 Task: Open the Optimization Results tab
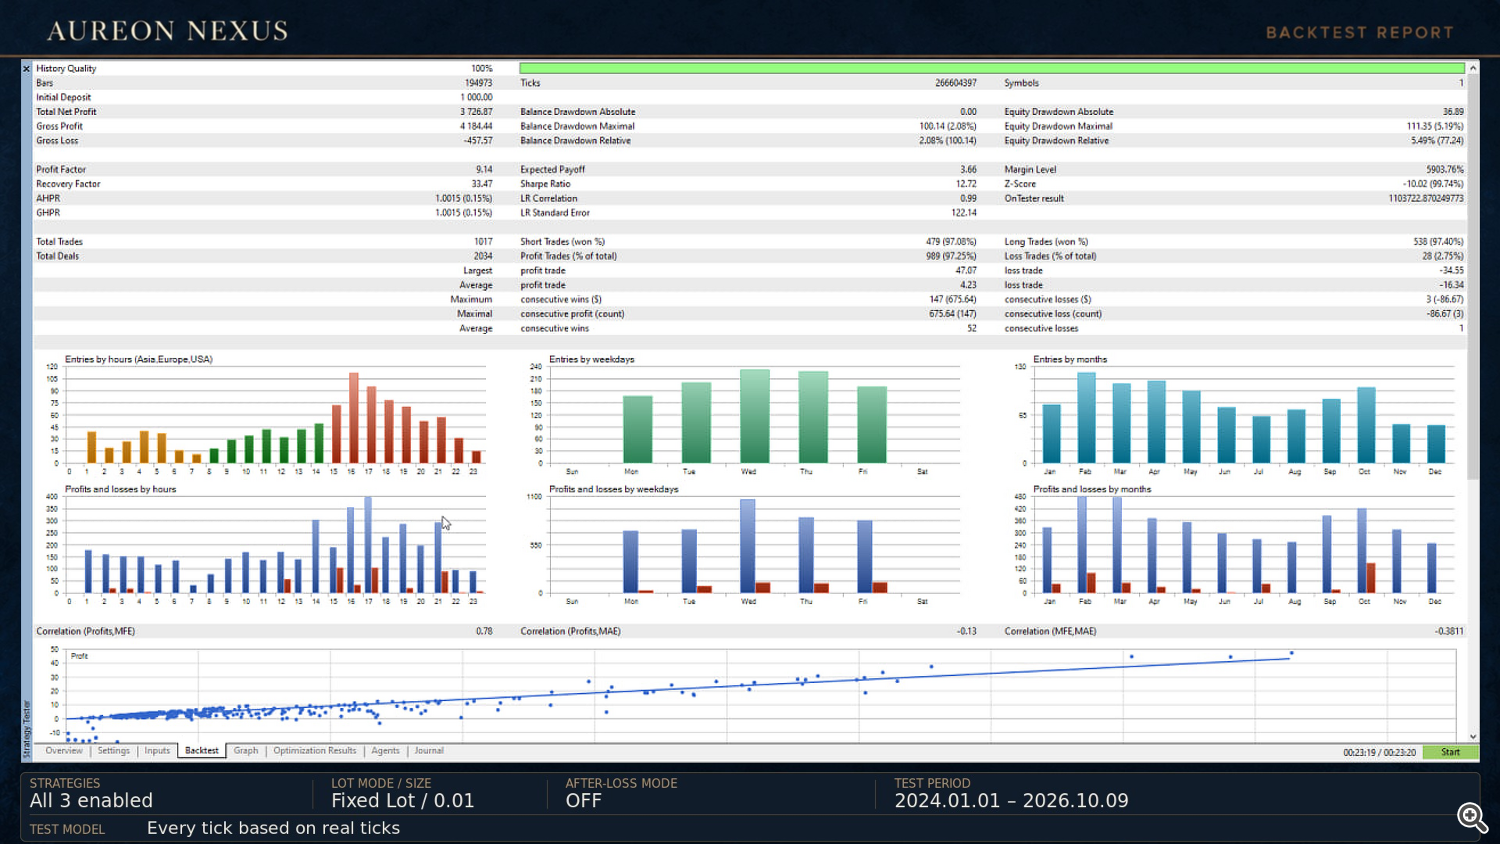coord(315,751)
